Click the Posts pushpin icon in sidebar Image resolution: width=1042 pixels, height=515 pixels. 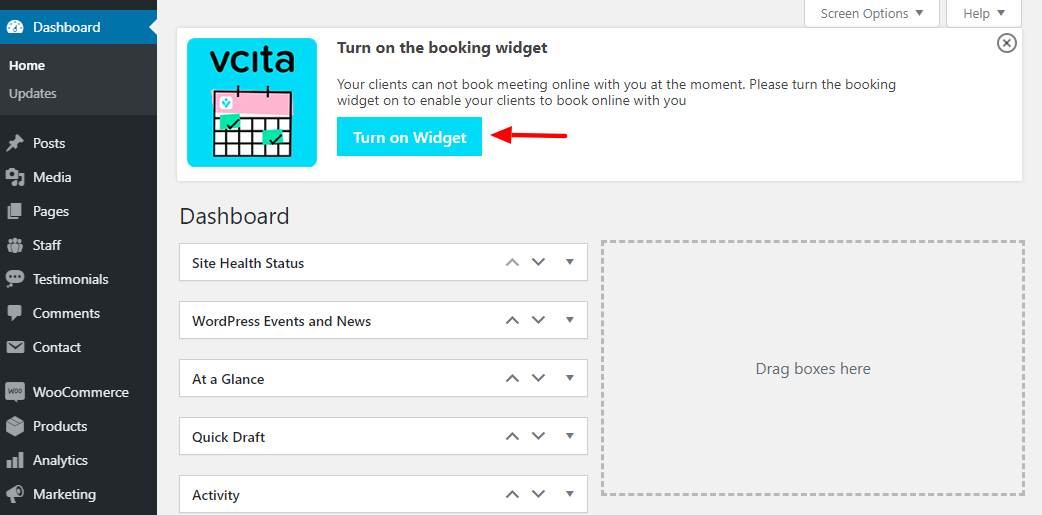coord(15,143)
